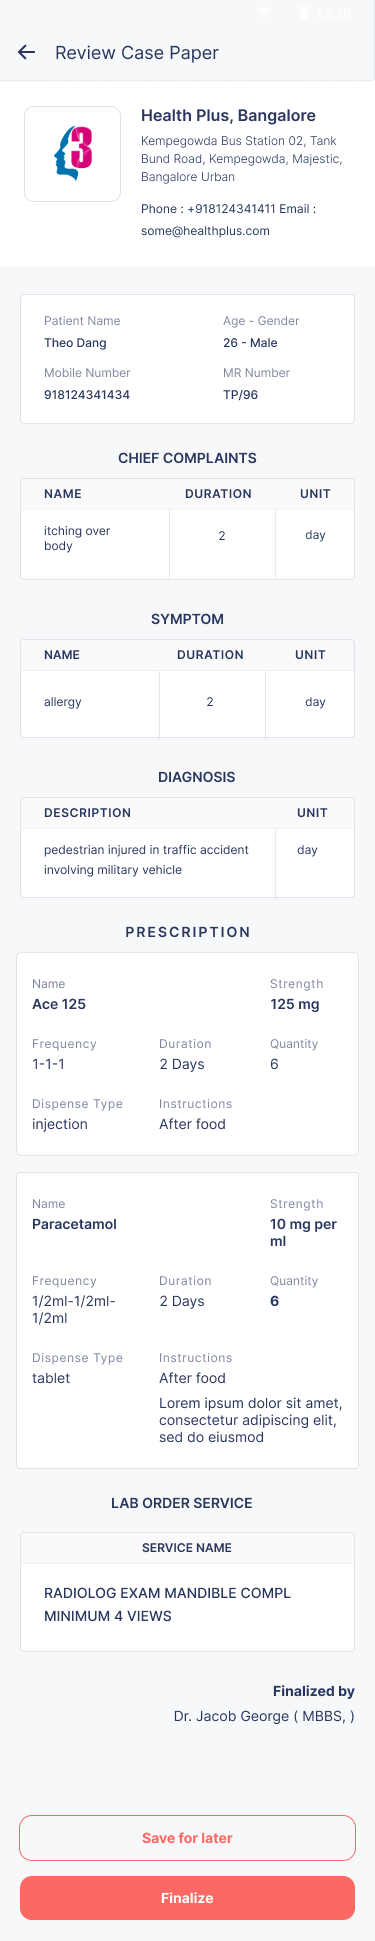Tap the Wi-Fi status bar icon
The image size is (375, 1941).
(265, 13)
